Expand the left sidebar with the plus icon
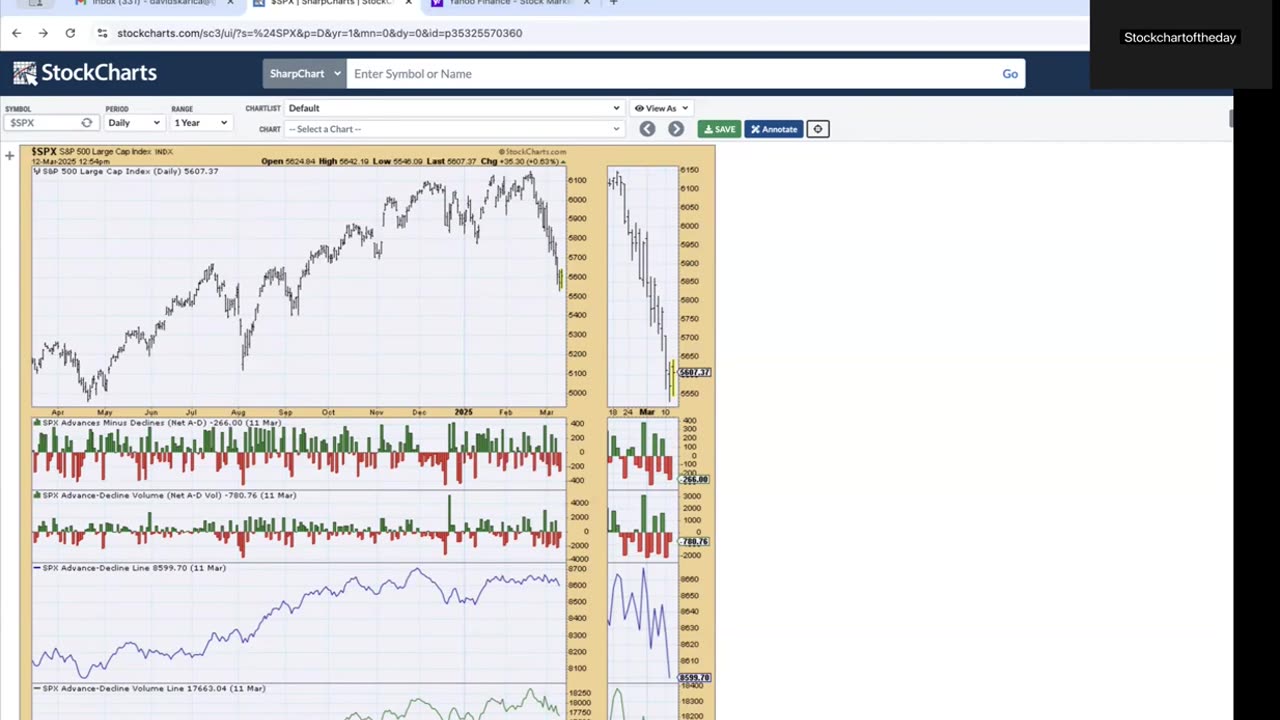 tap(9, 155)
